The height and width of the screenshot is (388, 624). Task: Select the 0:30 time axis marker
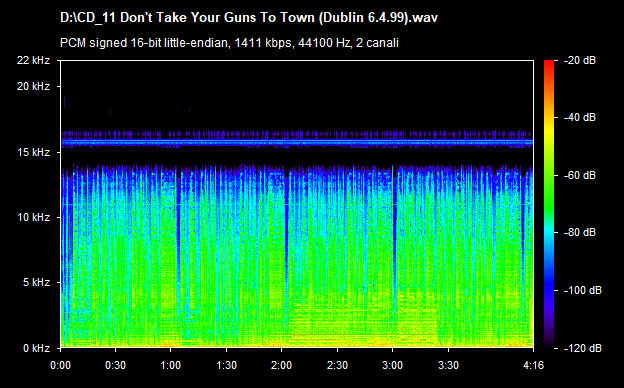[115, 365]
